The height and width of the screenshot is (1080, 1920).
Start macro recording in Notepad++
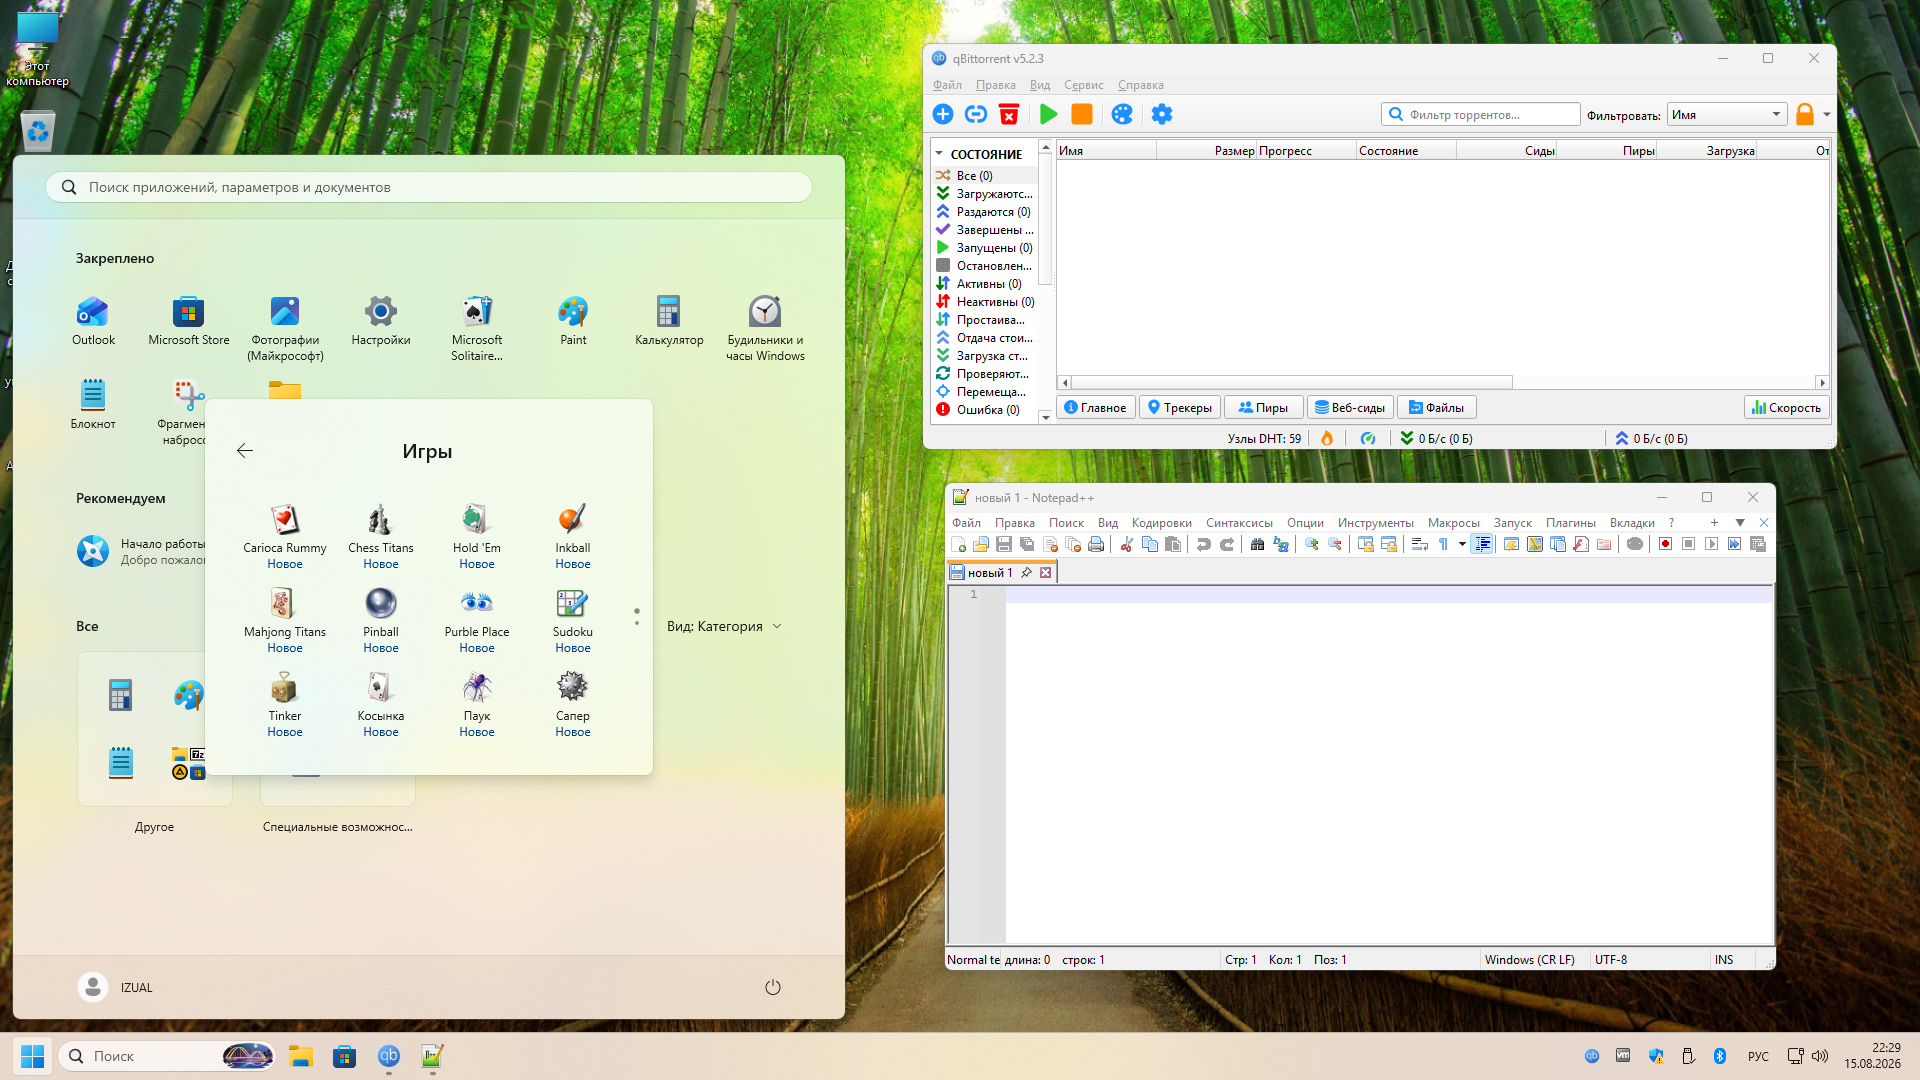pyautogui.click(x=1665, y=544)
